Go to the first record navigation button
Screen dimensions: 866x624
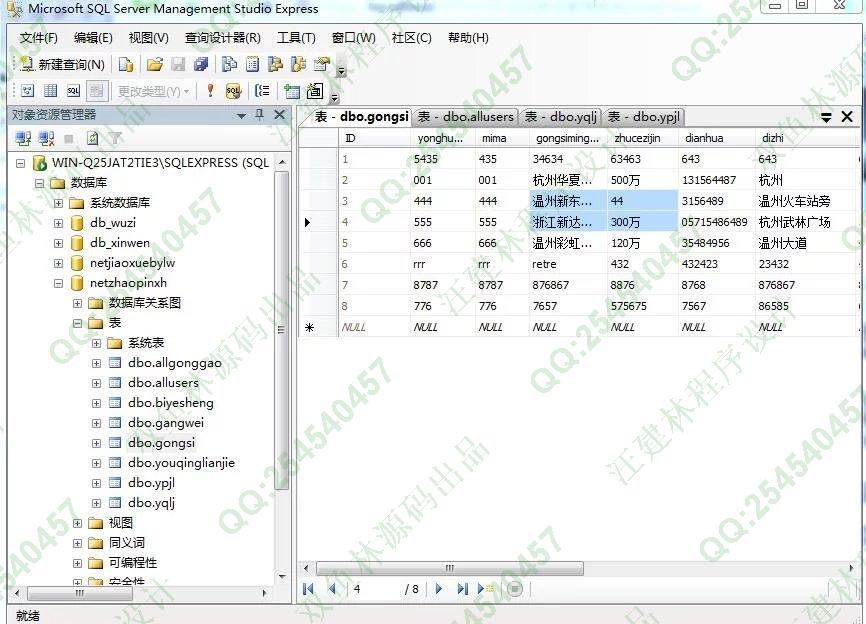point(308,589)
